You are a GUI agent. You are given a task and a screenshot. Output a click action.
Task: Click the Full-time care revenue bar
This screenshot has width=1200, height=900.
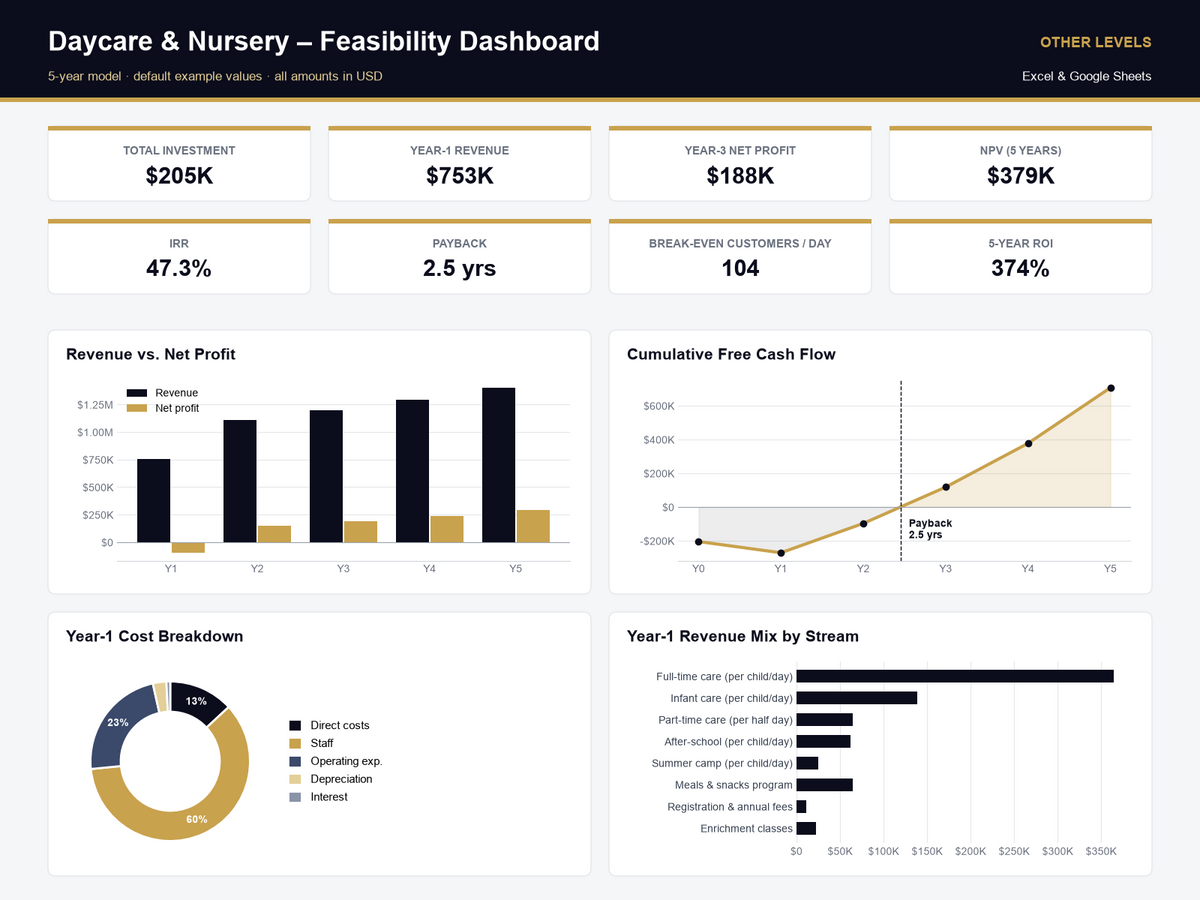tap(955, 676)
